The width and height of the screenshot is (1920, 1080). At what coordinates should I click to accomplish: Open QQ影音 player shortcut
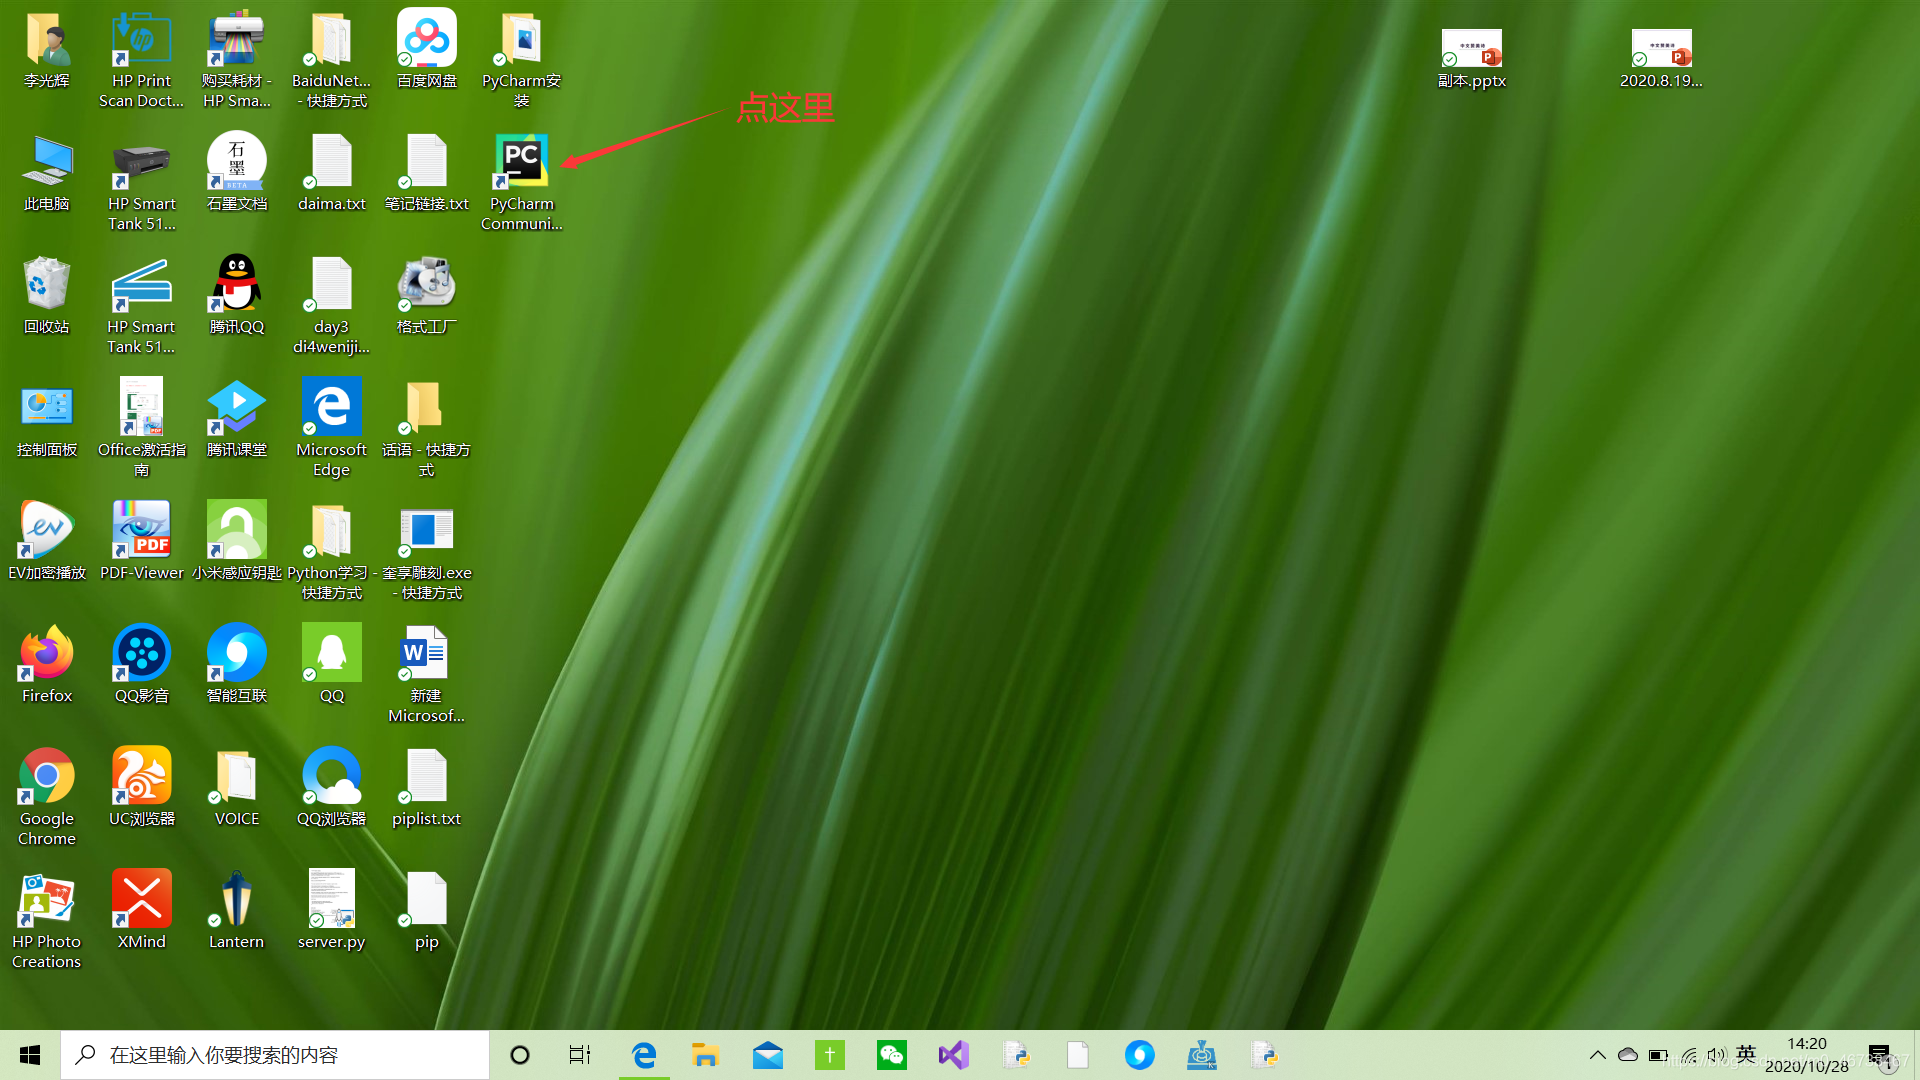pos(141,665)
